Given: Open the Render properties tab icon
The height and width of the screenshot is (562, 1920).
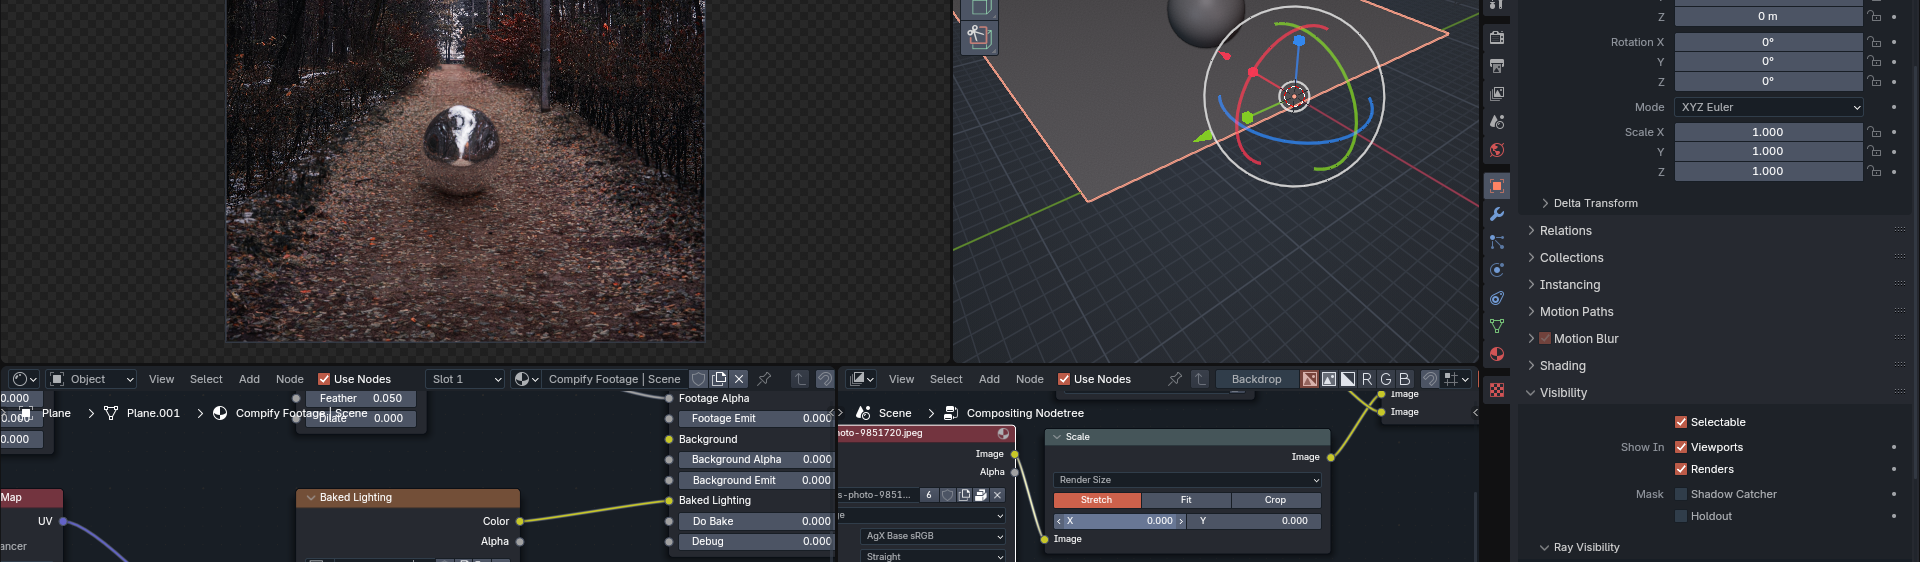Looking at the screenshot, I should (1497, 37).
